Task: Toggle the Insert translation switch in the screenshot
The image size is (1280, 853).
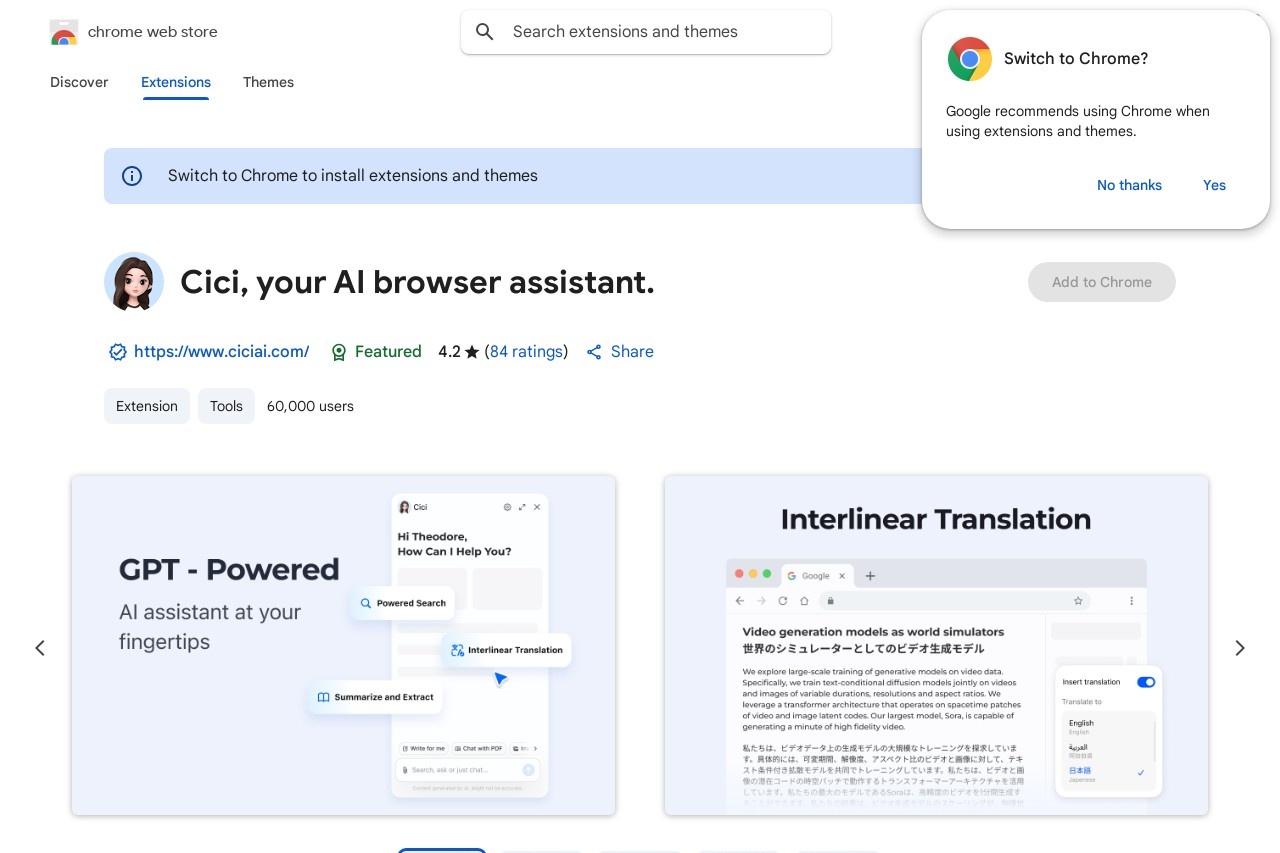Action: [1146, 682]
